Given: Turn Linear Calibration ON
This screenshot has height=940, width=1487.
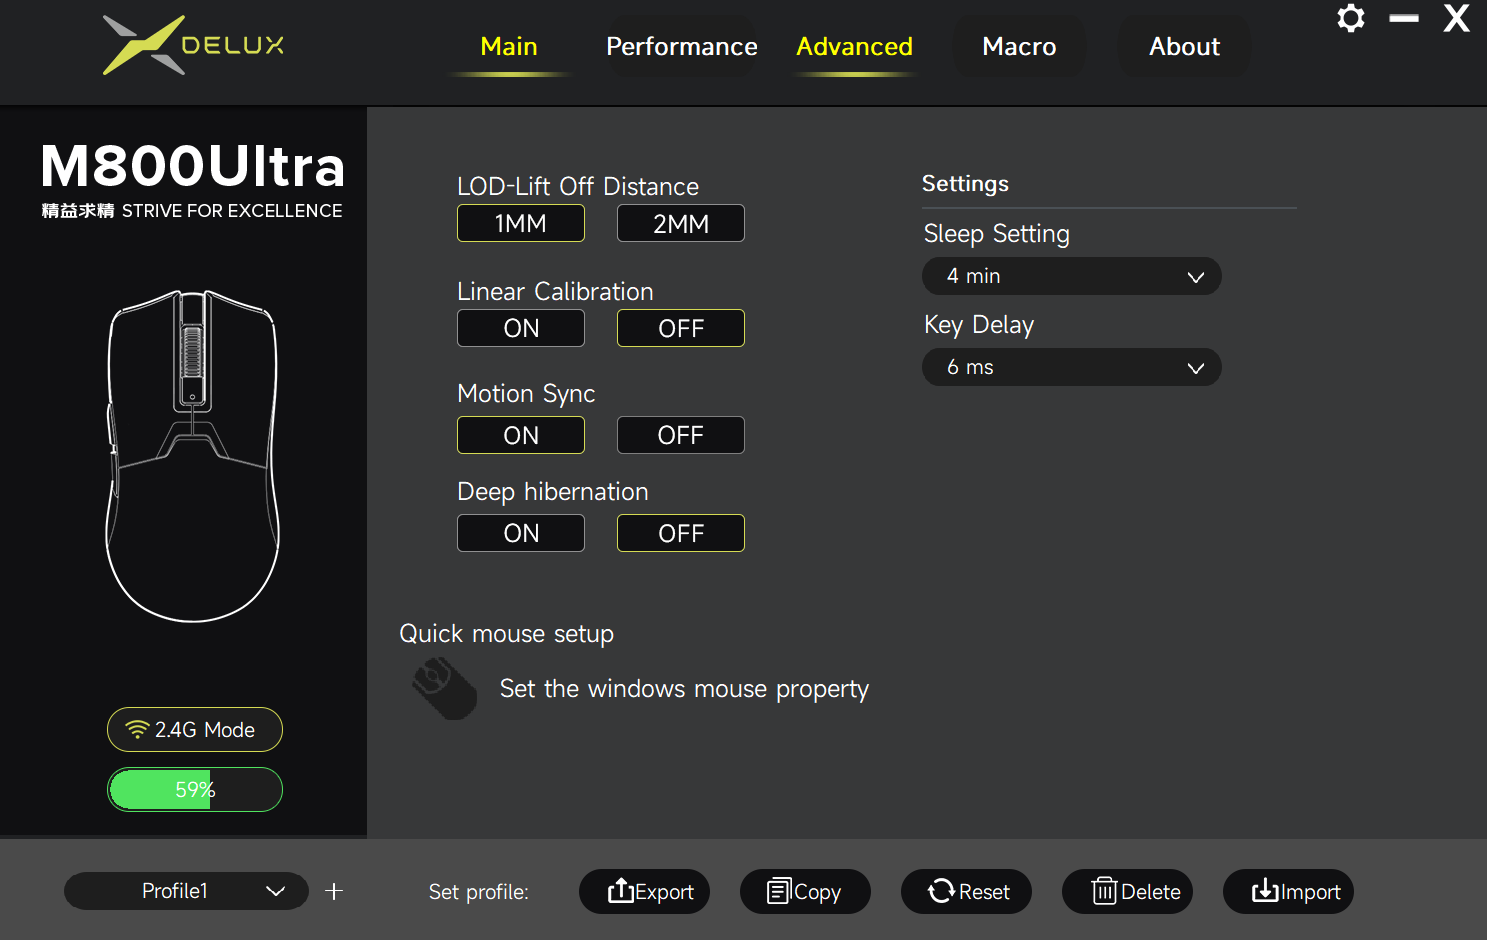Looking at the screenshot, I should click(x=521, y=328).
